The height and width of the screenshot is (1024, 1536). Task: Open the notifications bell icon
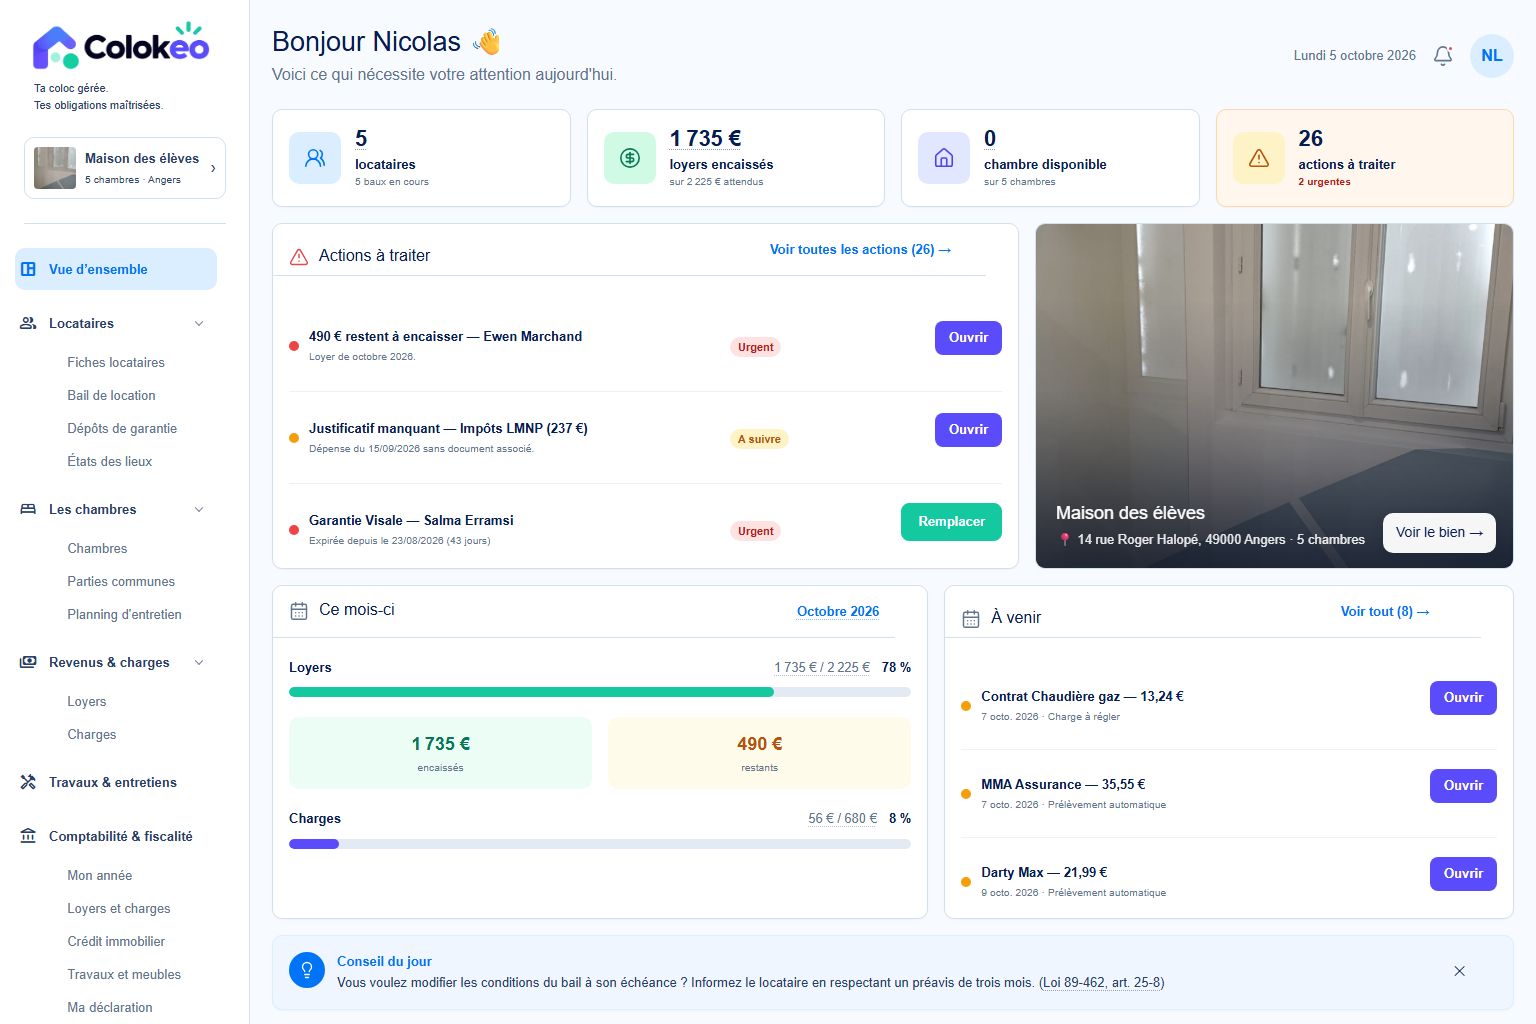click(x=1443, y=56)
